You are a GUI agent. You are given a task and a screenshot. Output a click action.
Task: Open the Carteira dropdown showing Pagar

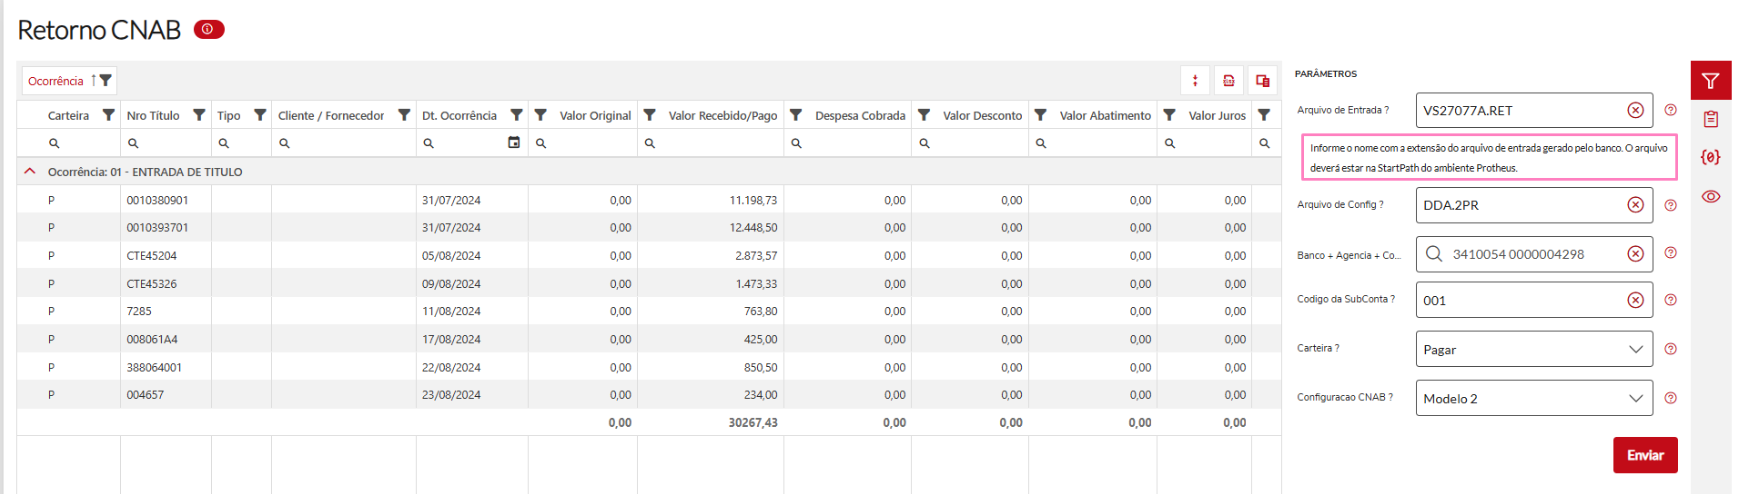pos(1534,349)
